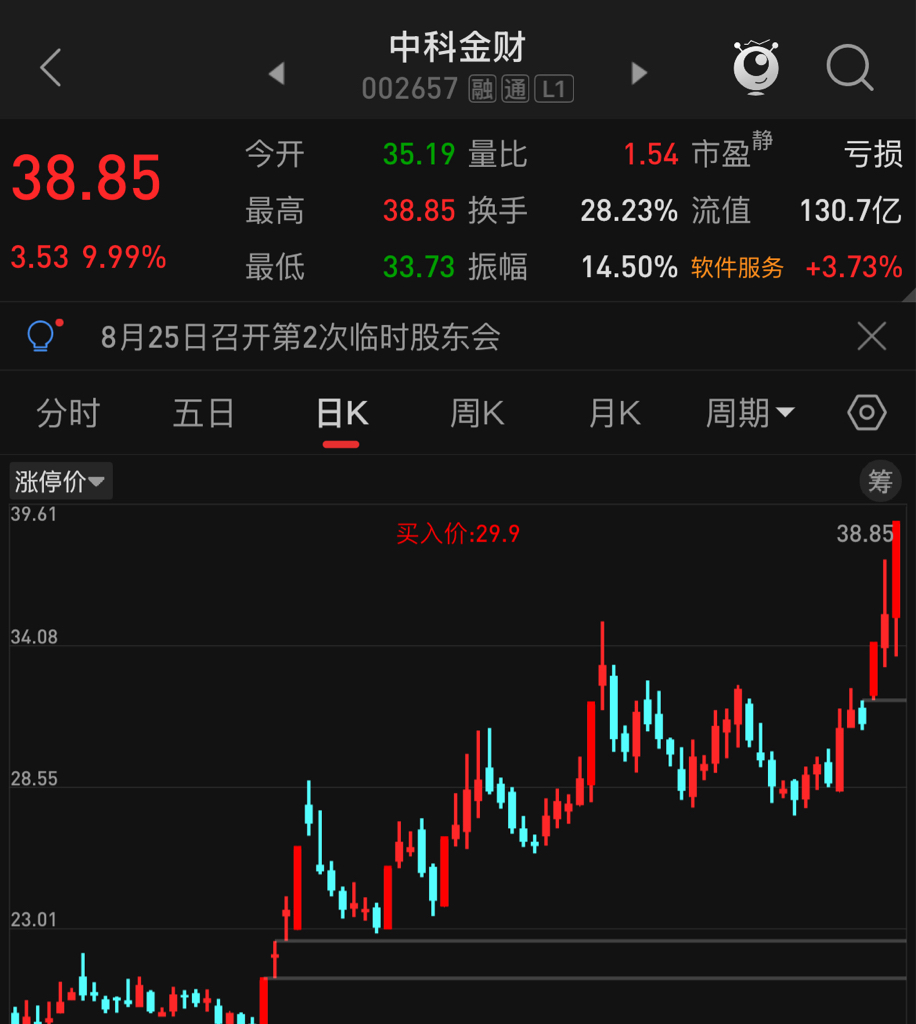This screenshot has height=1024, width=916.
Task: Tap the daily low value 33.73
Action: pos(419,267)
